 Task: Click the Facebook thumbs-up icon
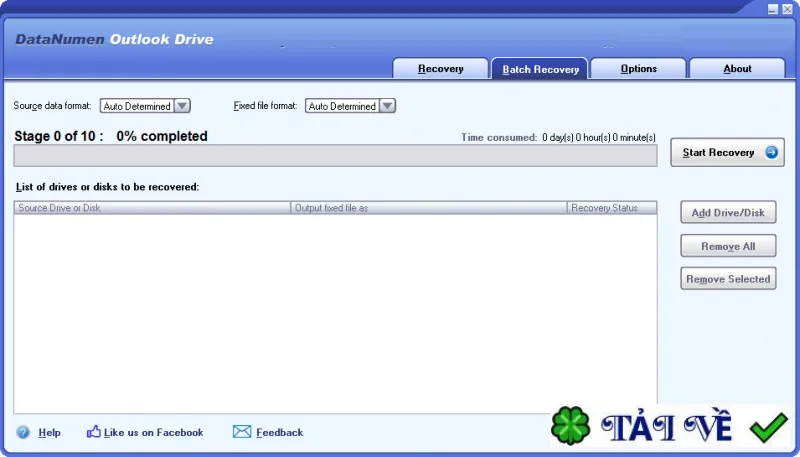93,432
